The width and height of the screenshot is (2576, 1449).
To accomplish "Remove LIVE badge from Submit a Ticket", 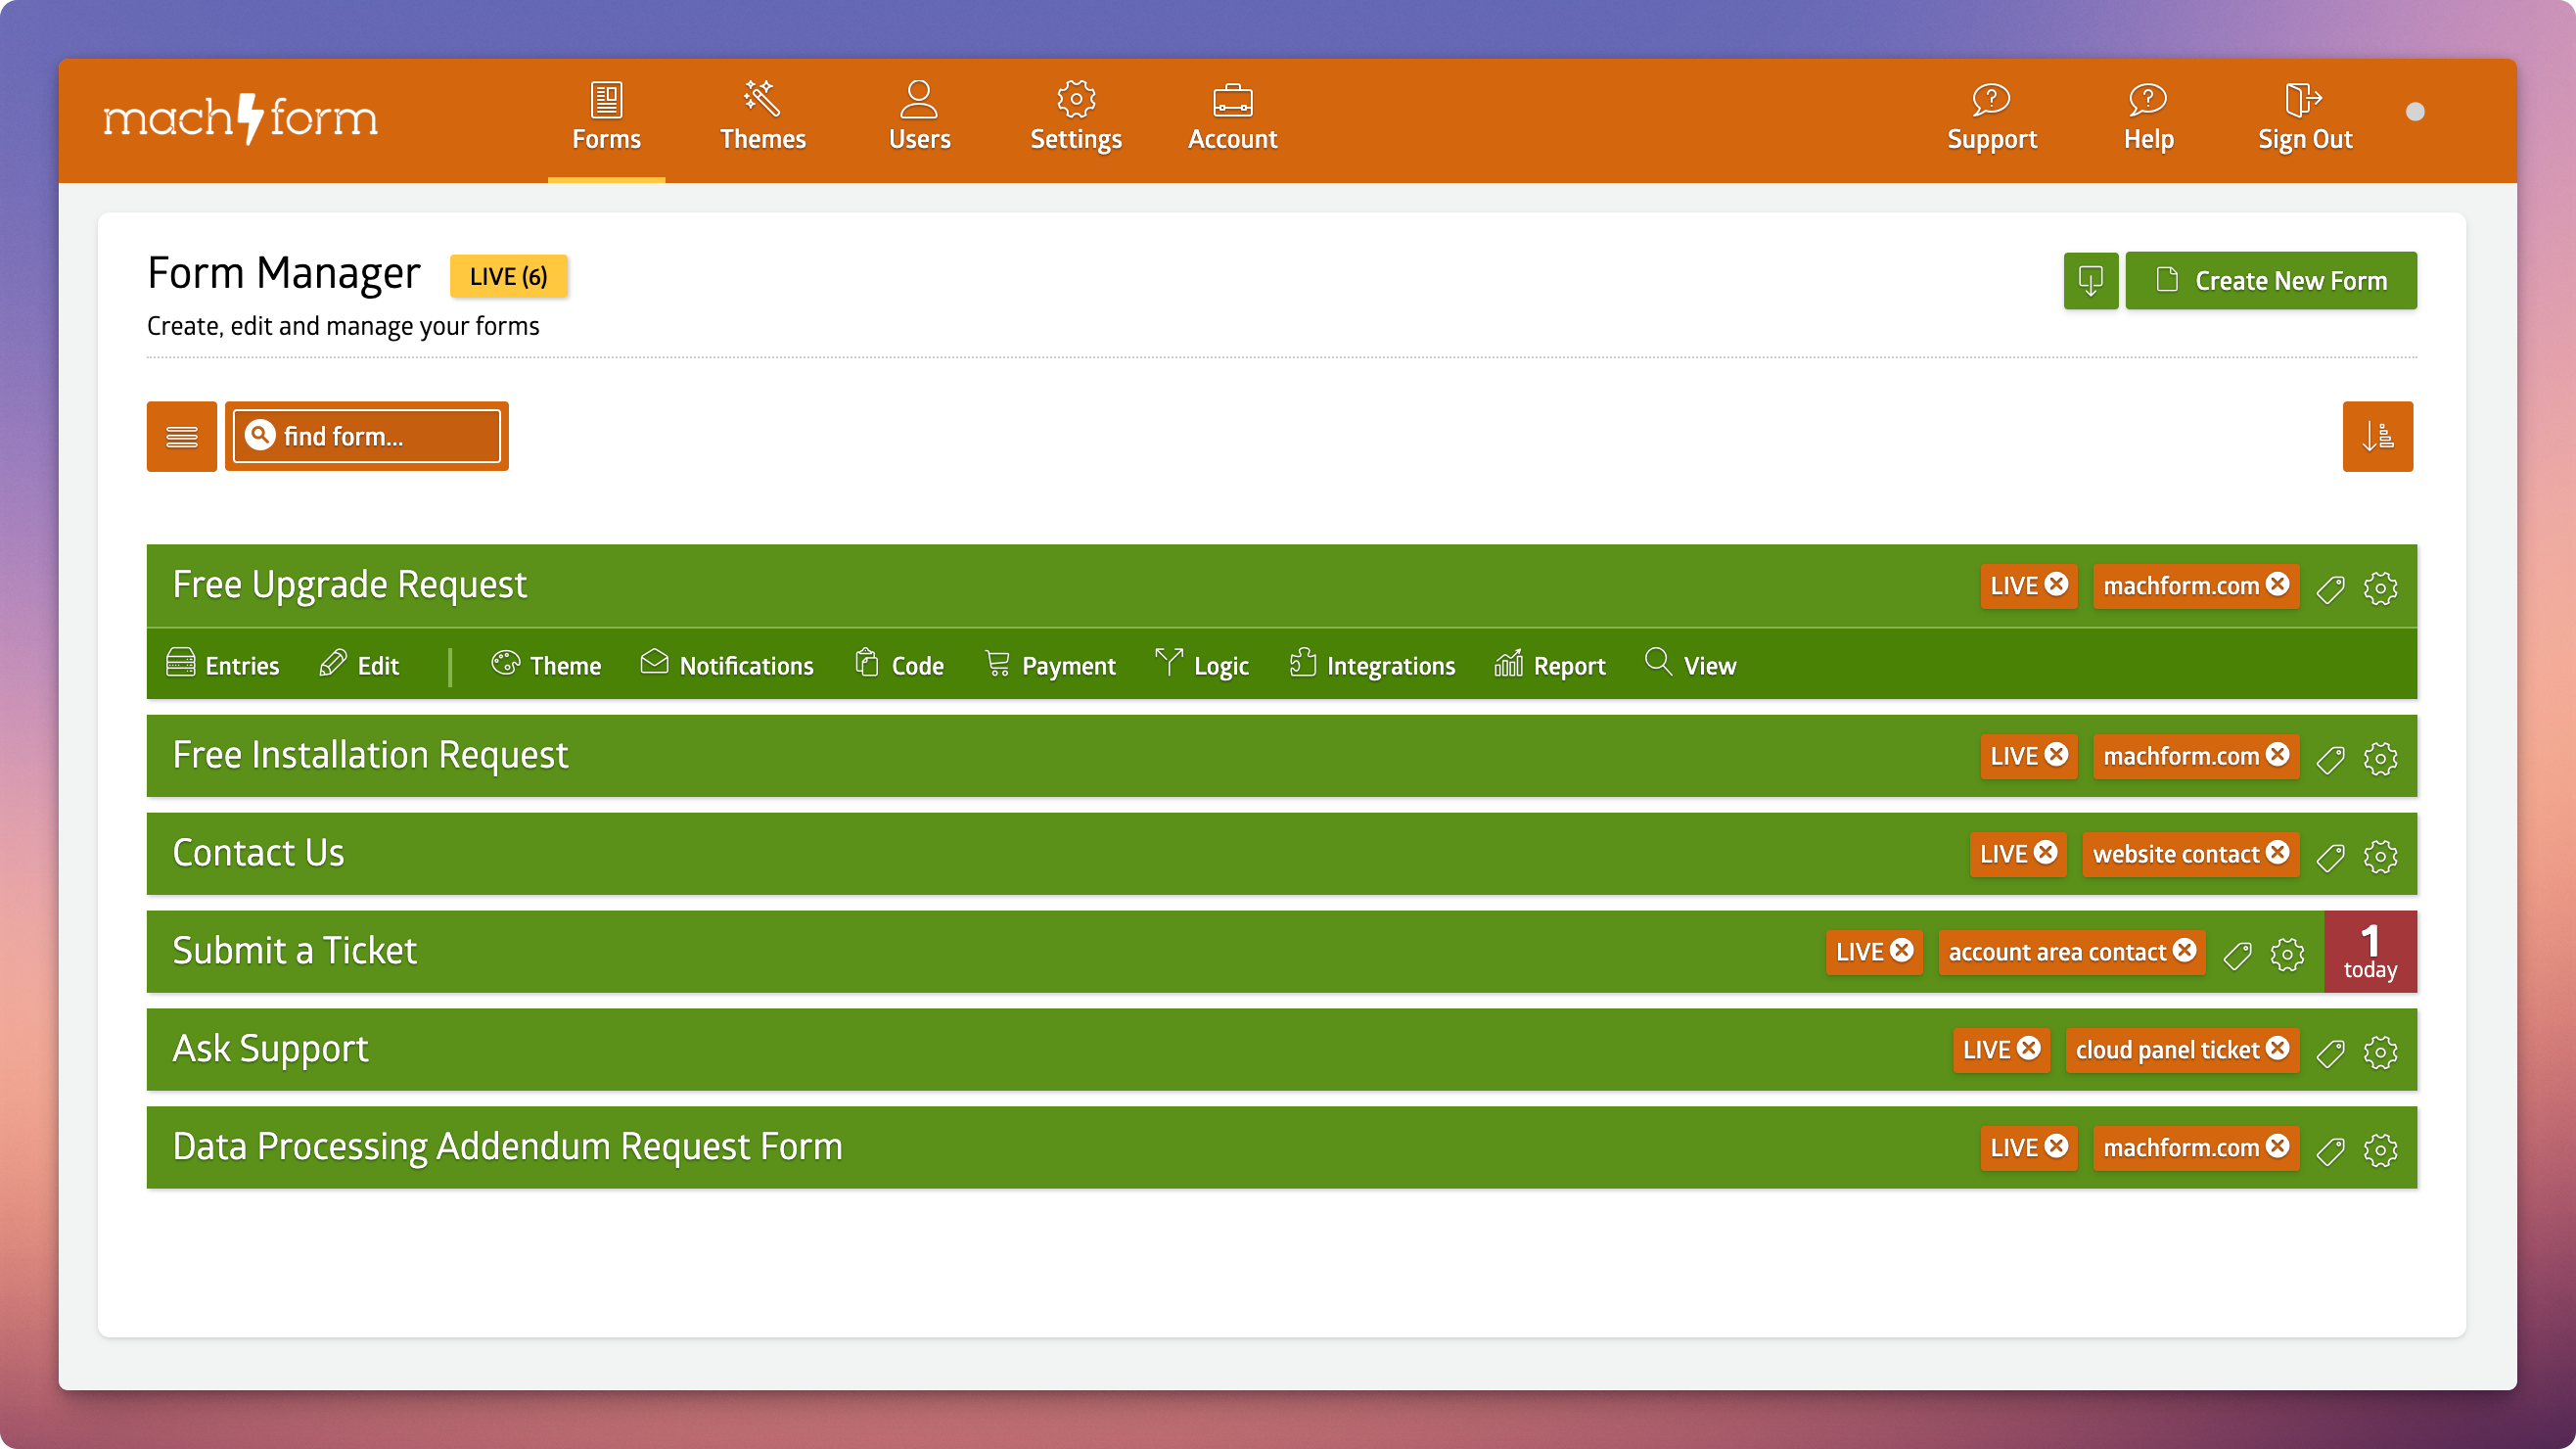I will pos(1903,952).
